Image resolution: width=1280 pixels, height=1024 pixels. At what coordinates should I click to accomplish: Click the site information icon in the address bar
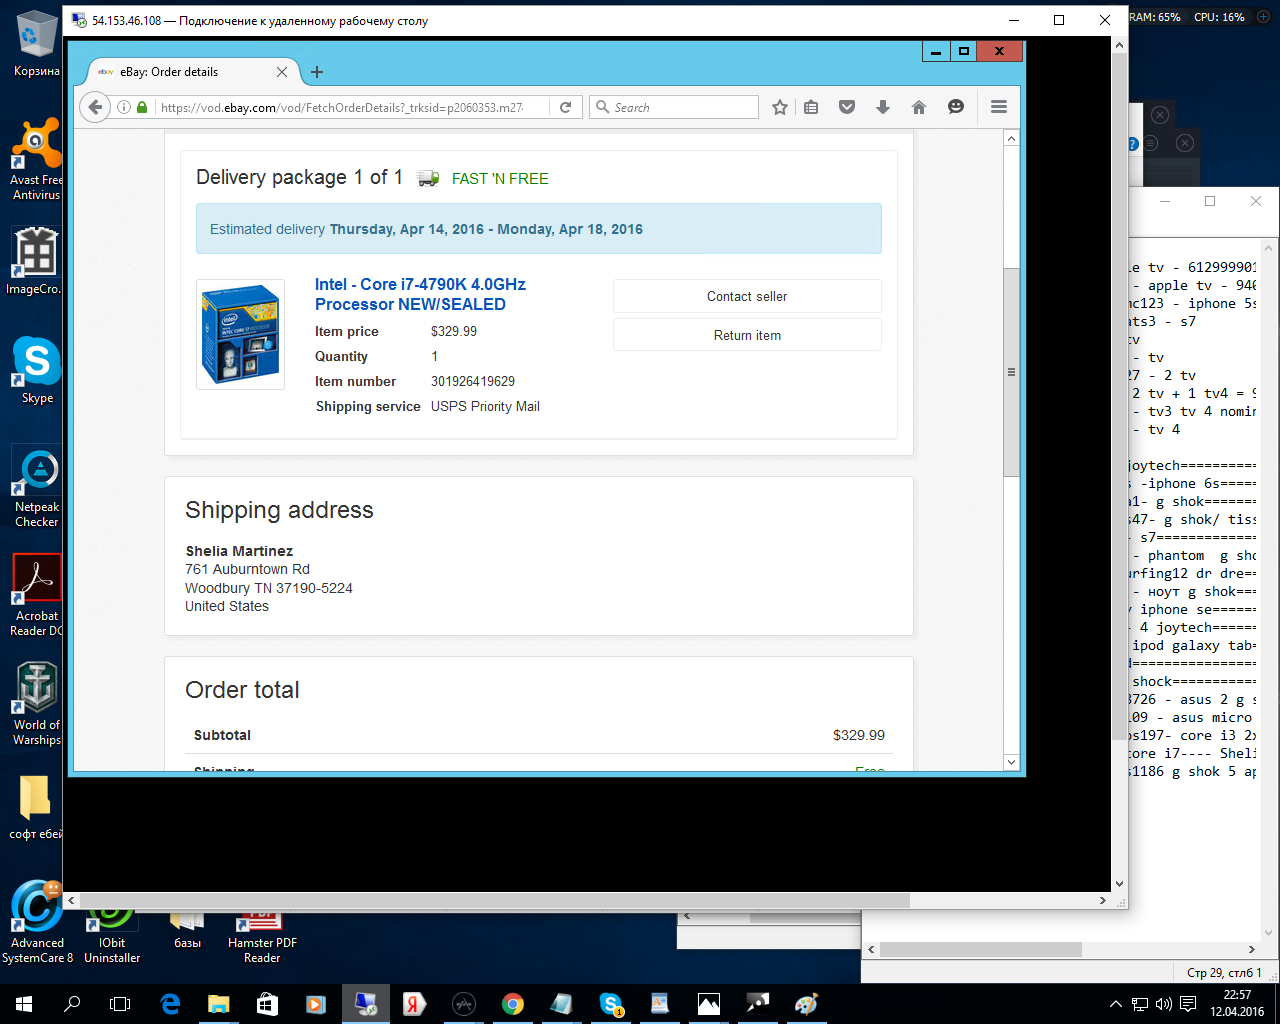click(124, 107)
